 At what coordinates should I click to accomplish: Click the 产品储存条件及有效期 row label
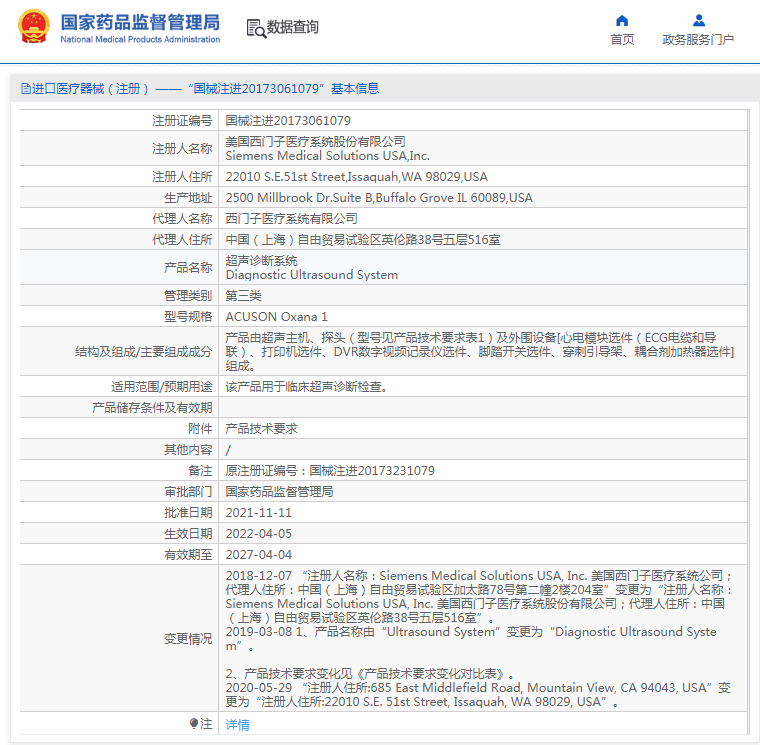(x=152, y=408)
